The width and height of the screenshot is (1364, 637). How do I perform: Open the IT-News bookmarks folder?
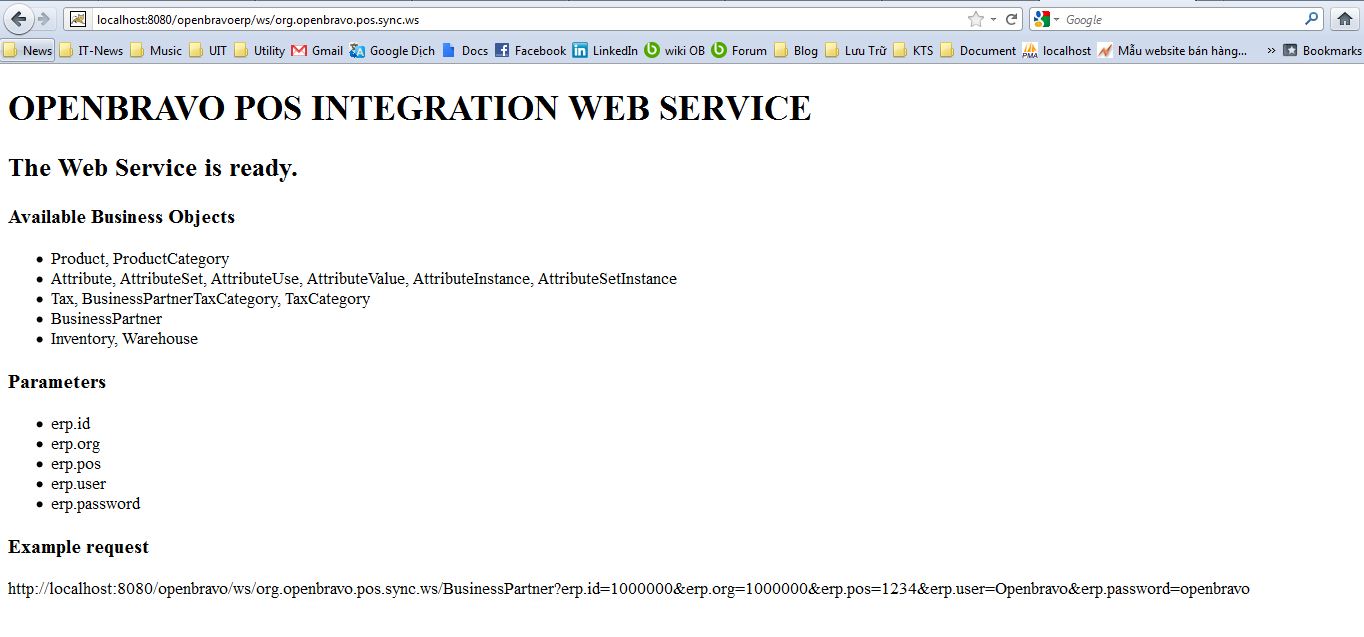pyautogui.click(x=91, y=50)
